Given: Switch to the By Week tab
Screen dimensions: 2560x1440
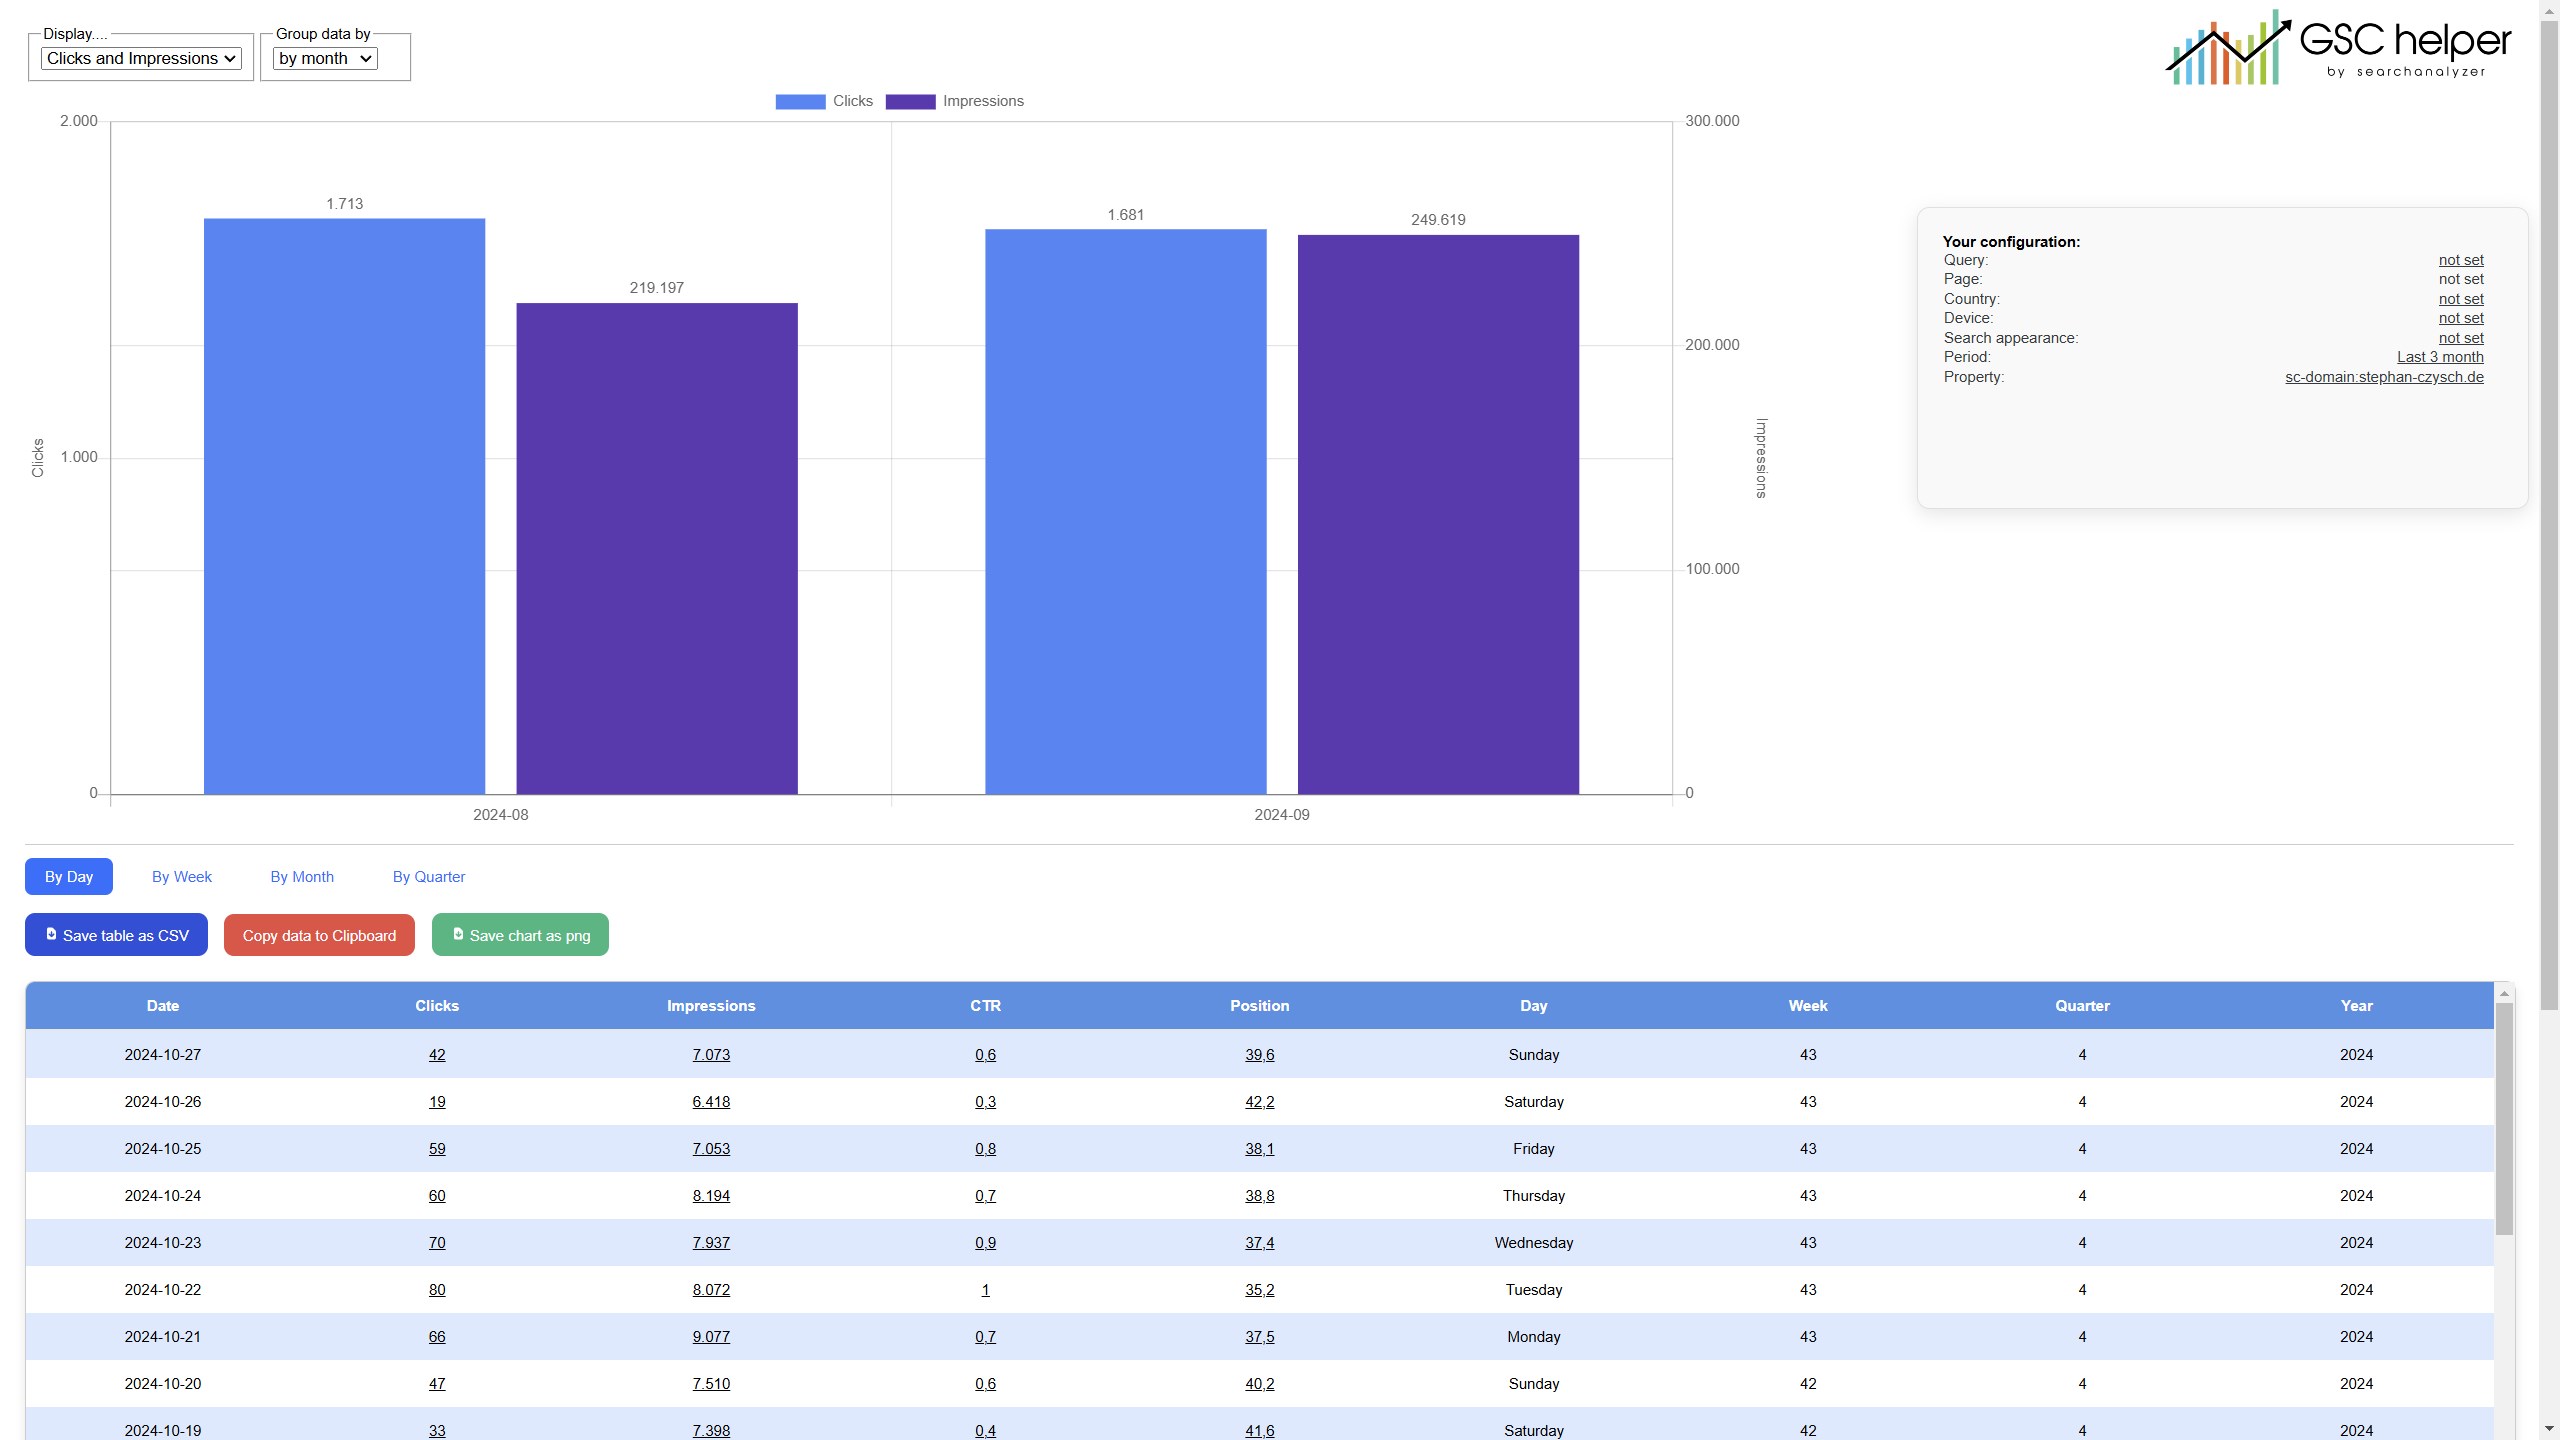Looking at the screenshot, I should (x=181, y=876).
